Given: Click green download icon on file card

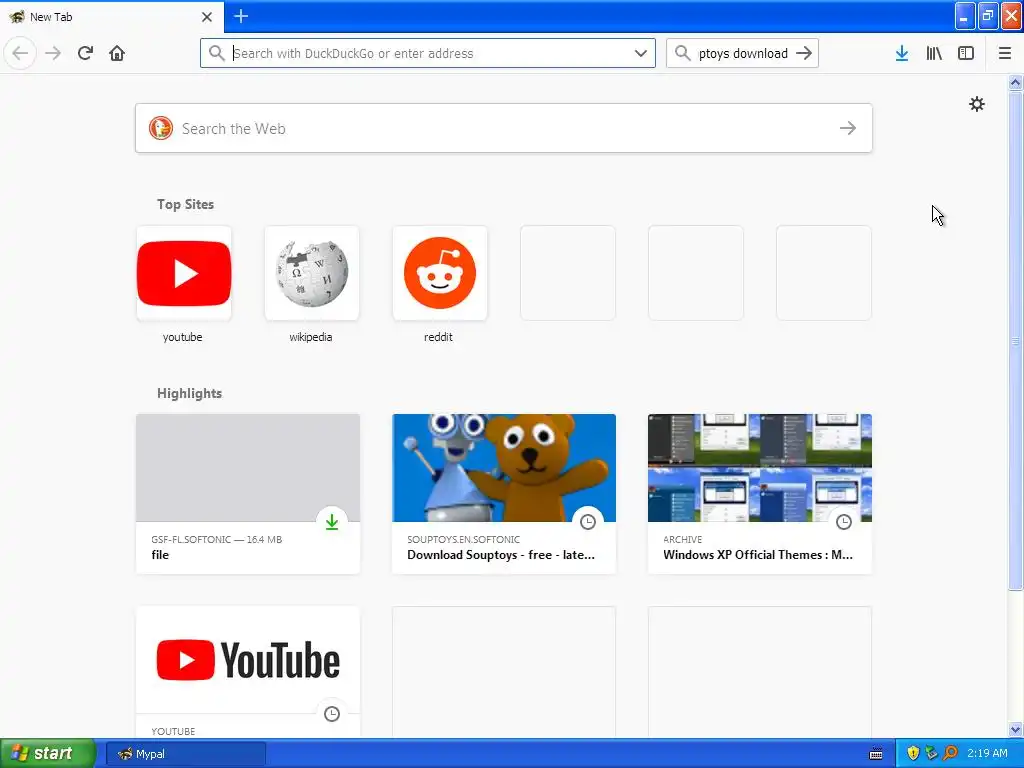Looking at the screenshot, I should pyautogui.click(x=332, y=522).
